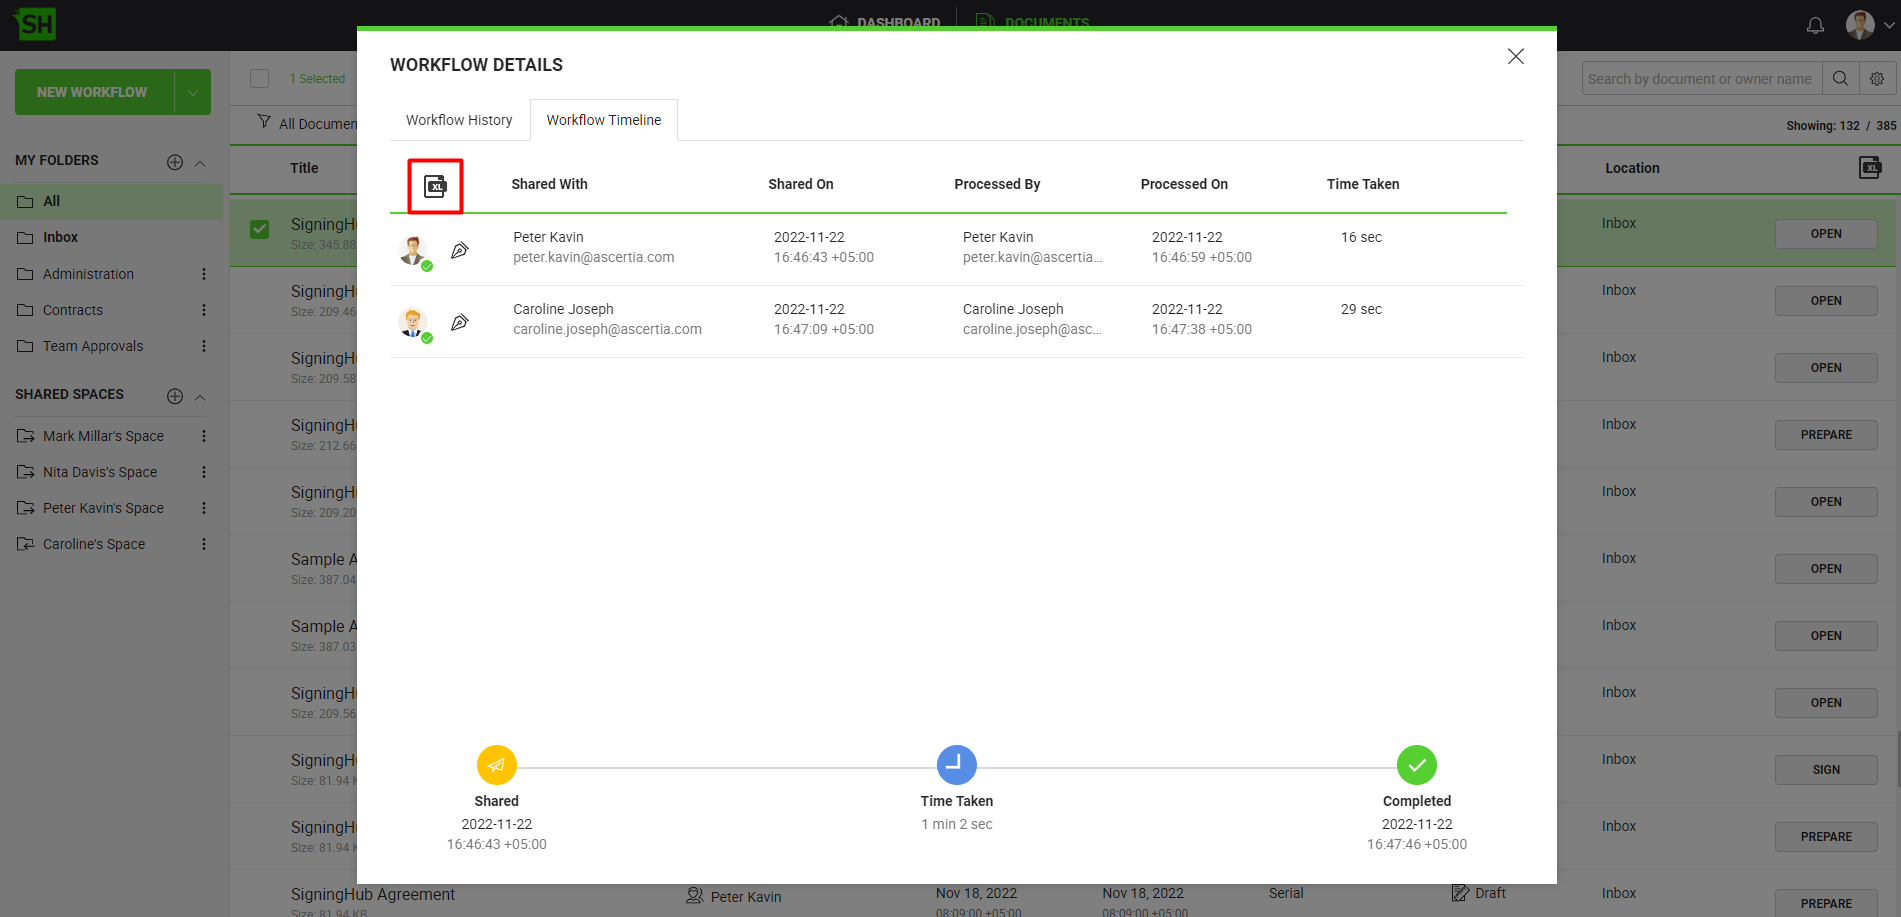Screen dimensions: 1901x917
Task: Open more options for Contracts folder
Action: tap(204, 310)
